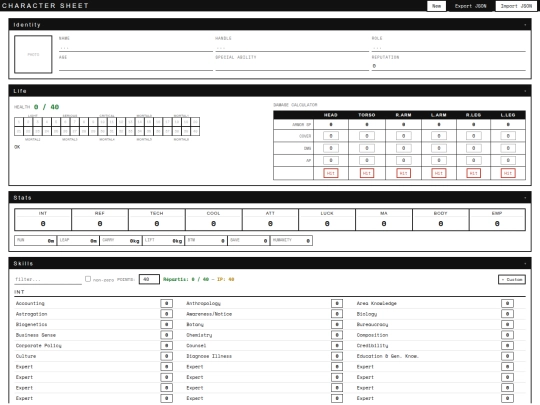540x405 pixels.
Task: Click Diagnose Illness skill value box
Action: (x=337, y=356)
